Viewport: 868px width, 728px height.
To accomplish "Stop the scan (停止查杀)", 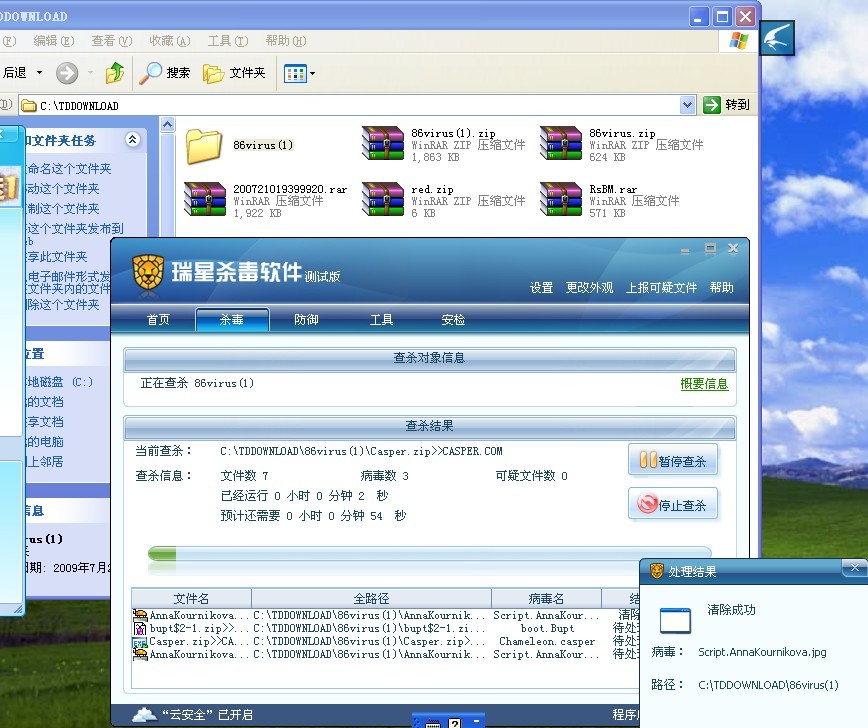I will (x=673, y=504).
